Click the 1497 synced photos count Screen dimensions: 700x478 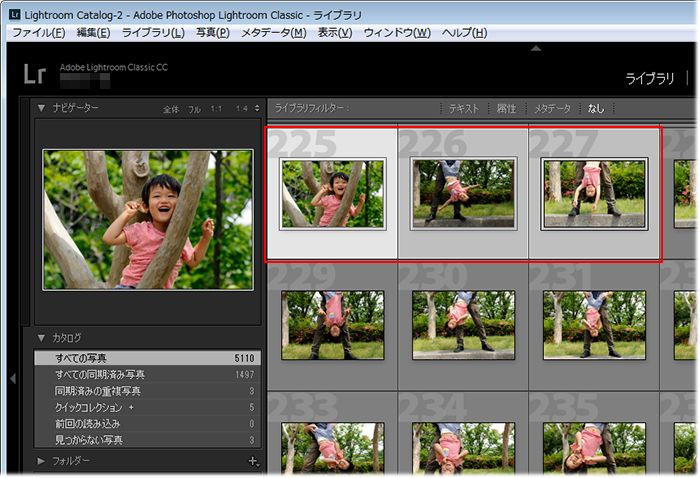[x=245, y=375]
